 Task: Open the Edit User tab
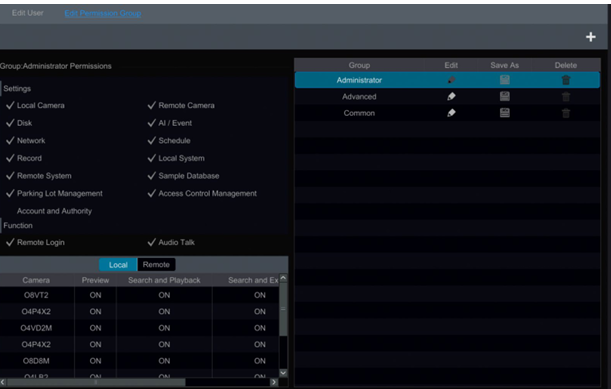click(x=28, y=13)
